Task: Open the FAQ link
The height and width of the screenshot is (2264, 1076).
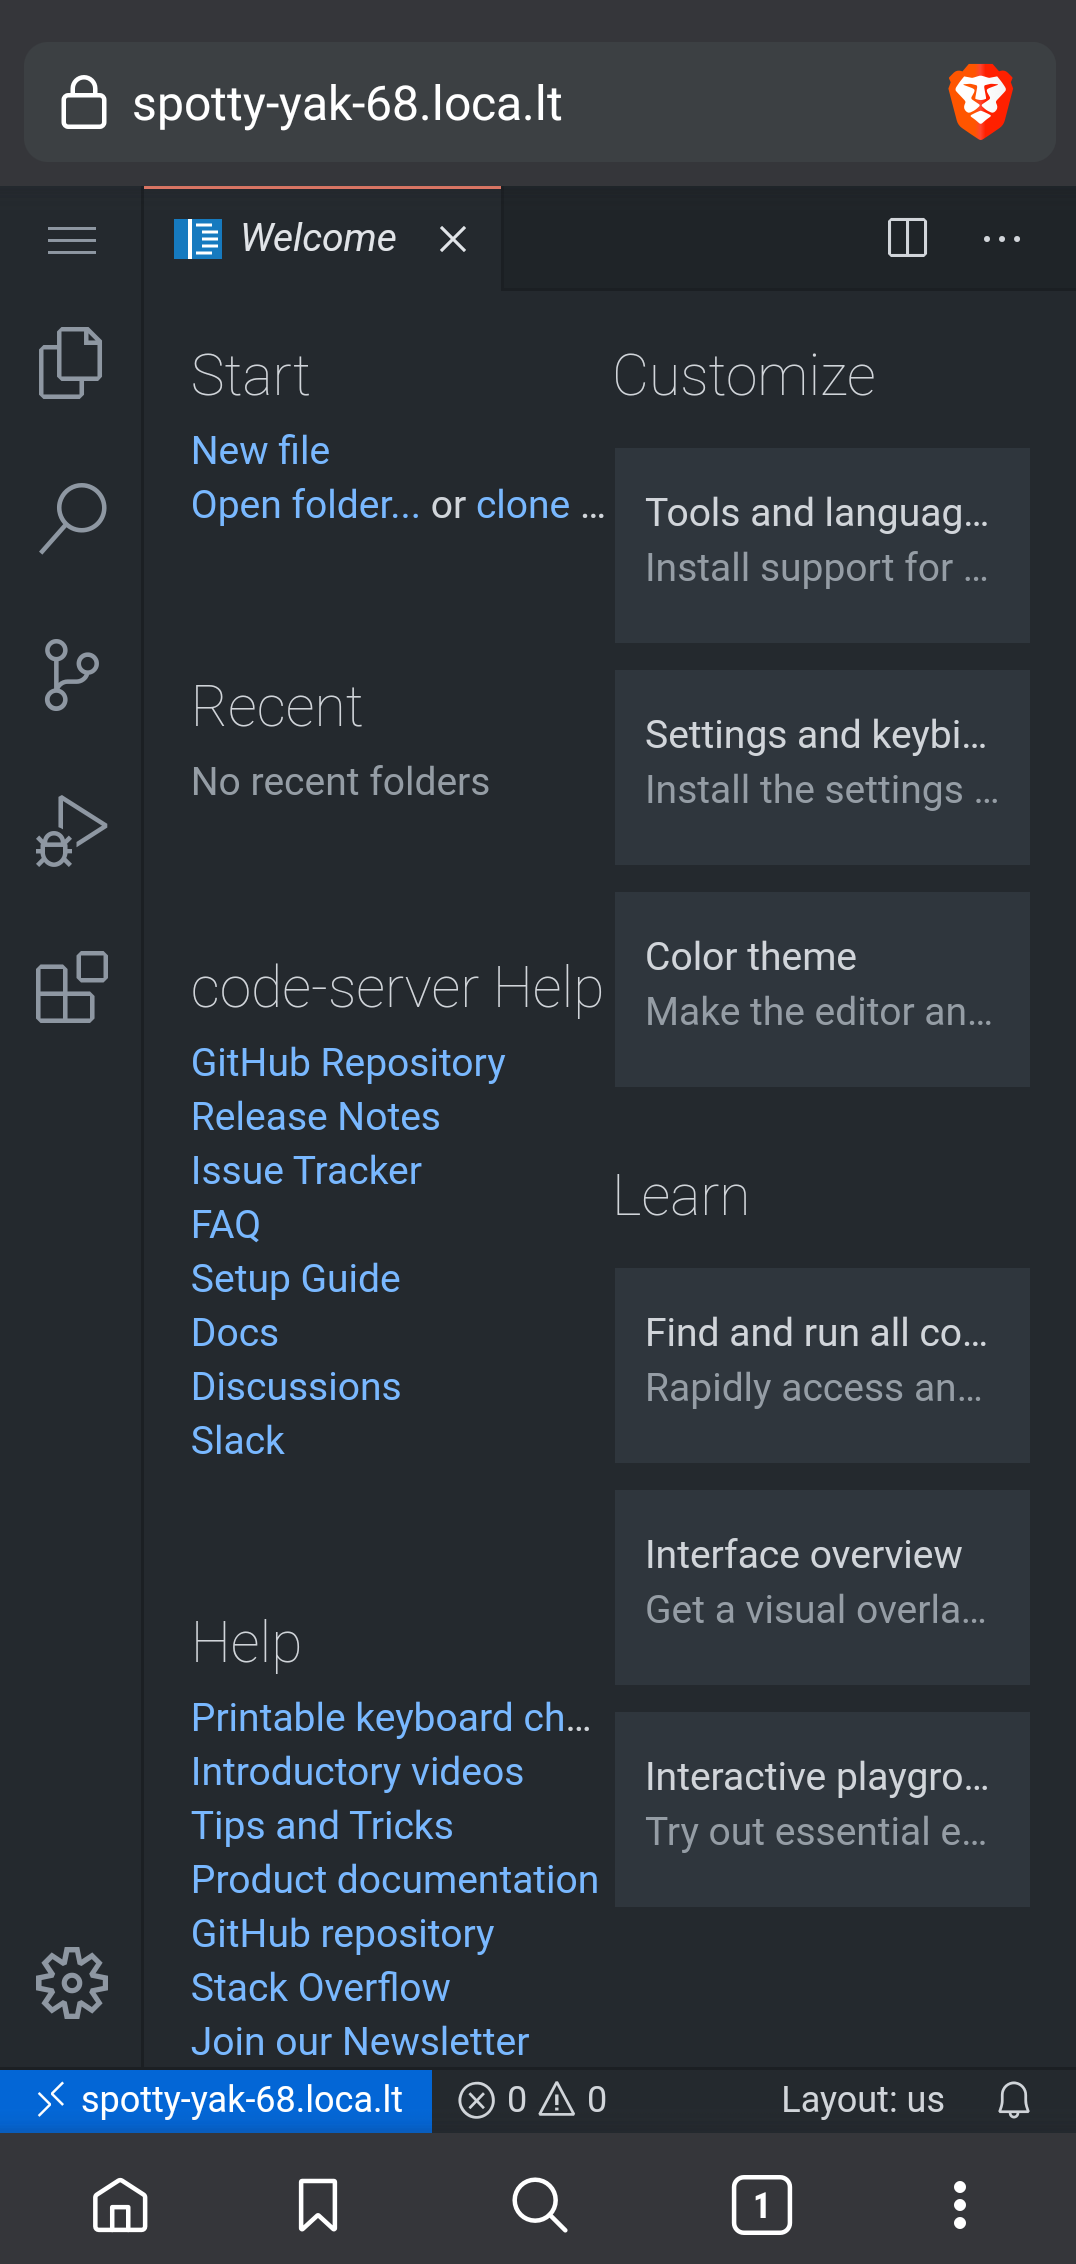Action: (226, 1225)
